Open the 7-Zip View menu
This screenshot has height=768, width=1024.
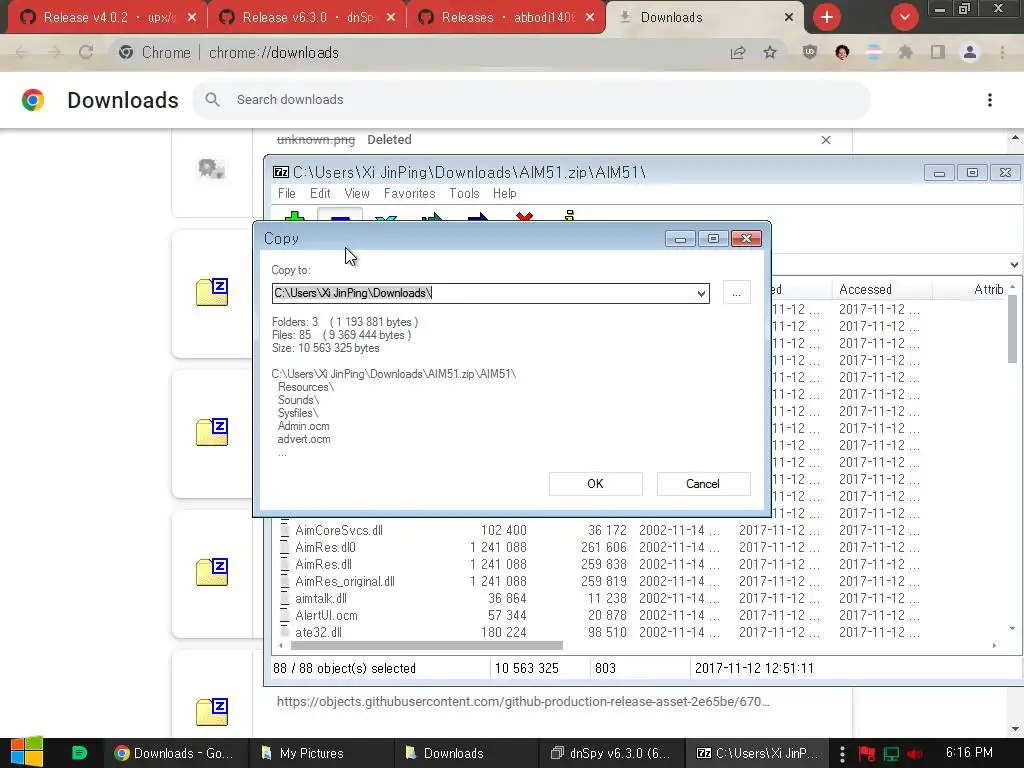tap(357, 193)
